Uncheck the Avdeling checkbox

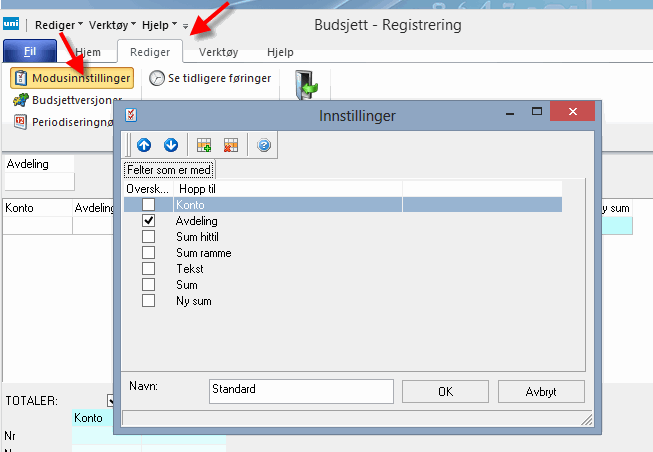click(149, 221)
